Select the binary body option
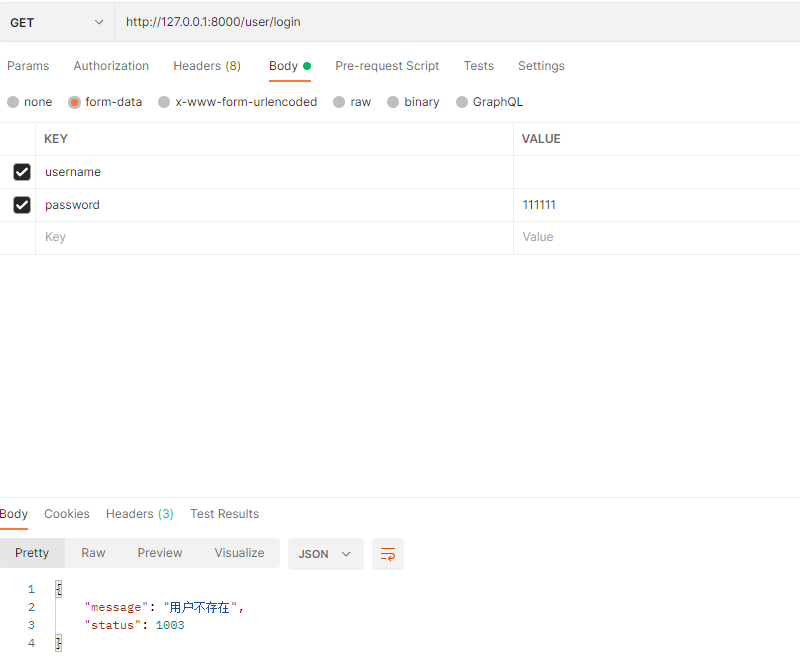 tap(393, 102)
